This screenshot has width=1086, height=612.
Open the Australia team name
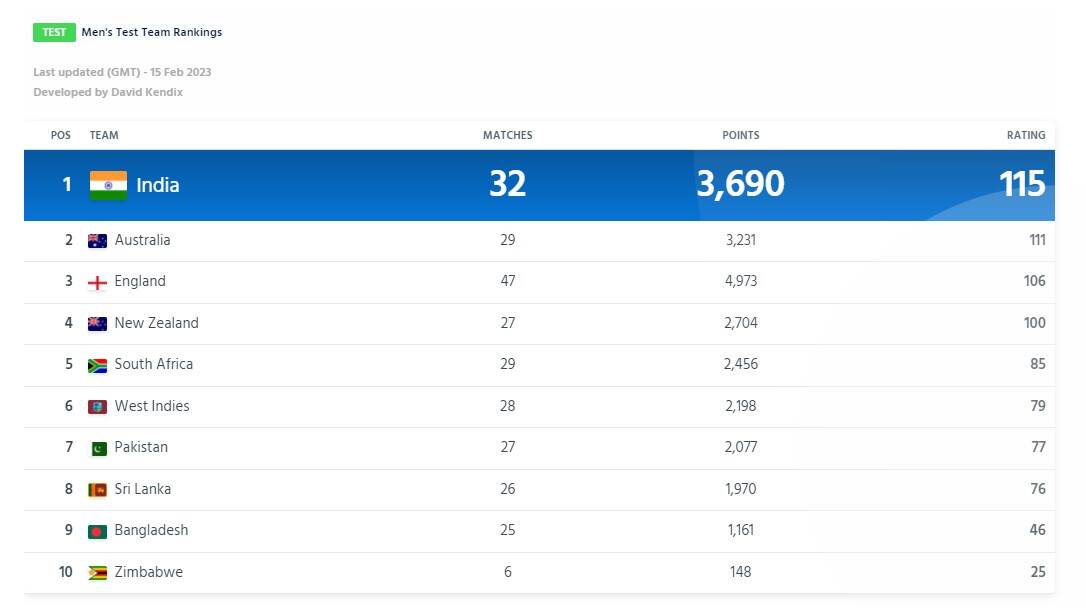point(143,240)
